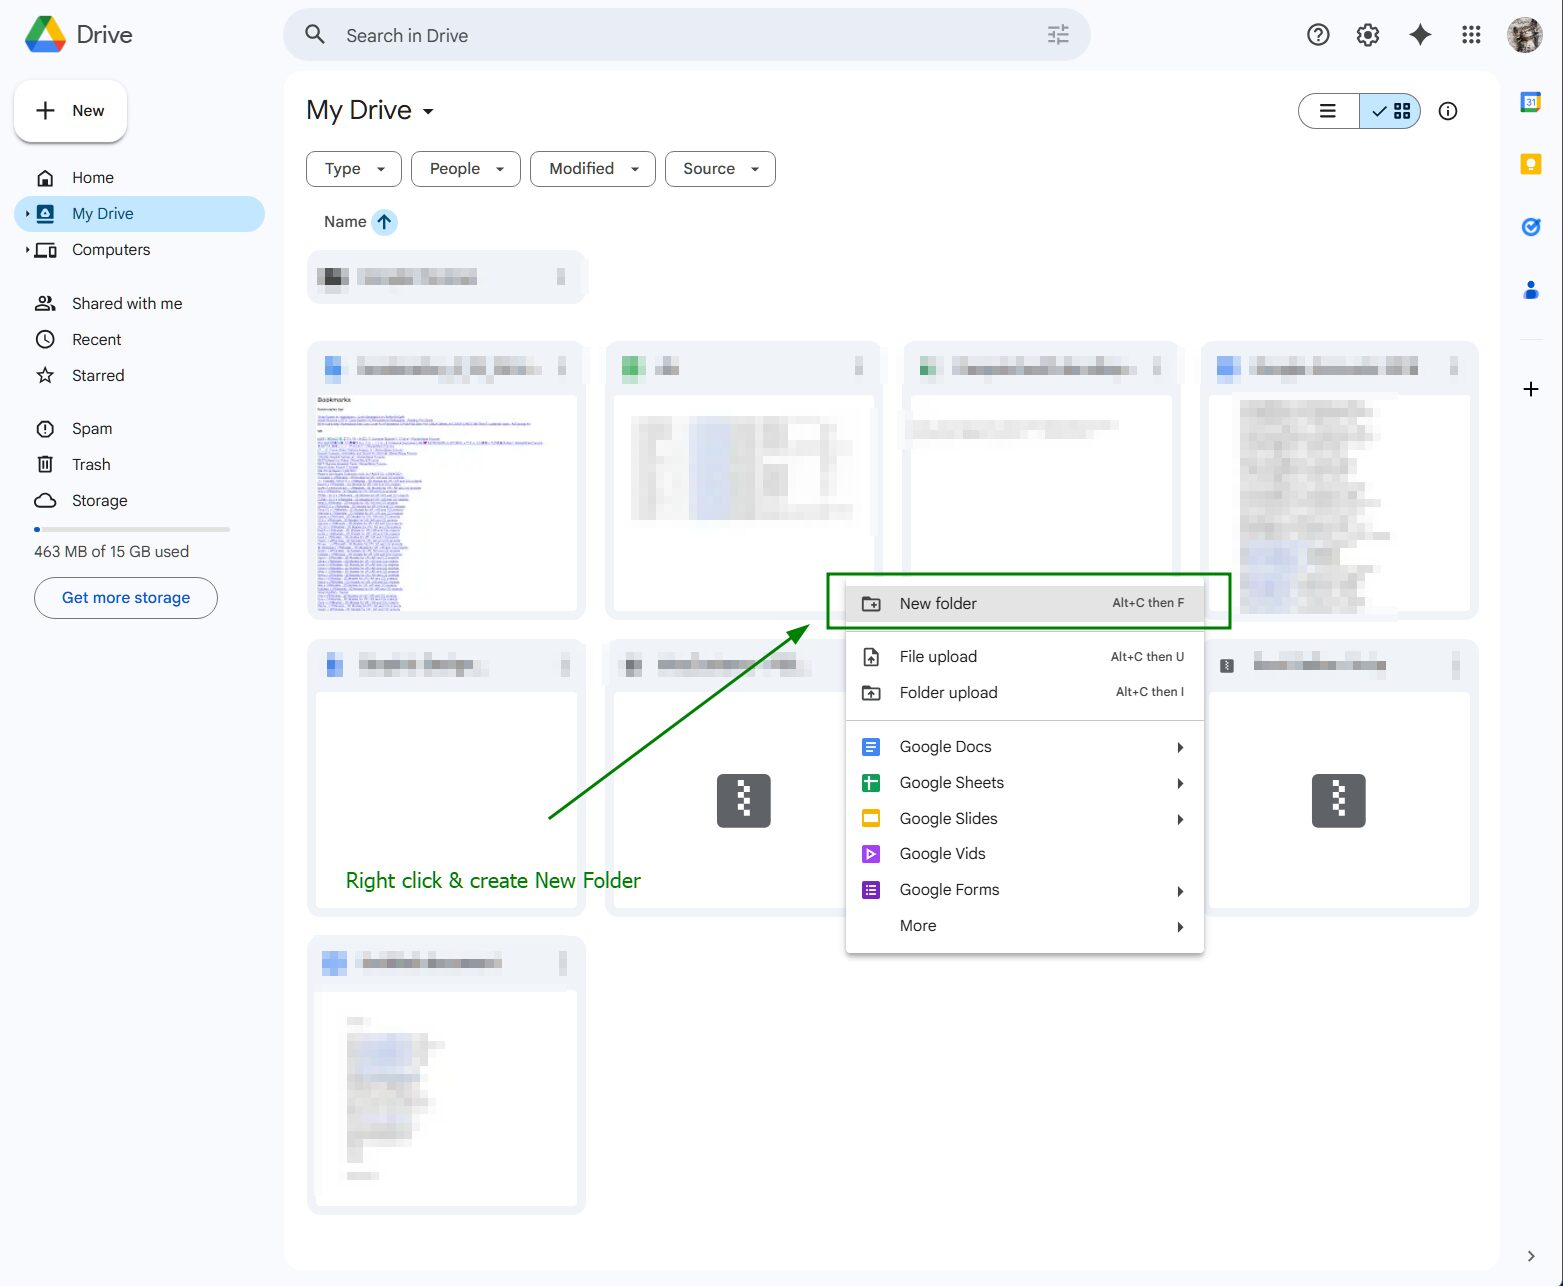Open the Type filter dropdown

[354, 169]
